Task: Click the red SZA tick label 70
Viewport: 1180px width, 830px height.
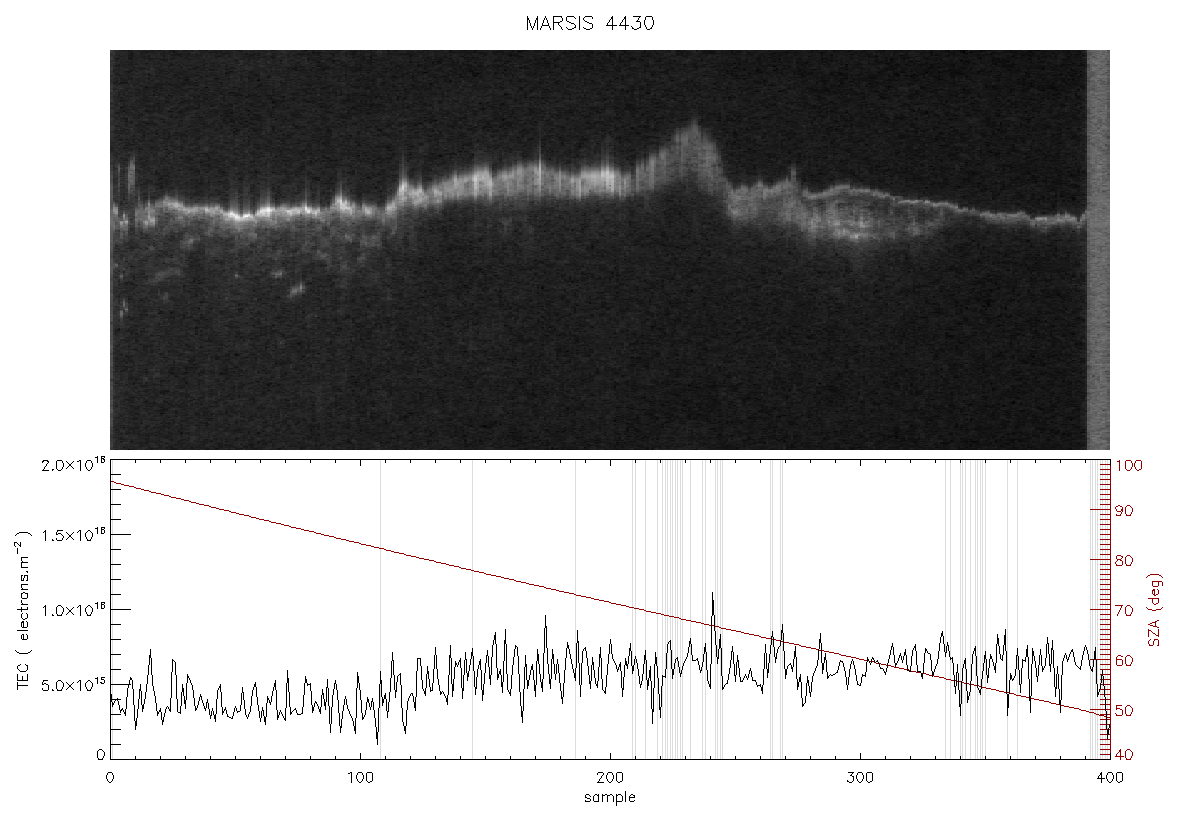Action: point(1124,610)
